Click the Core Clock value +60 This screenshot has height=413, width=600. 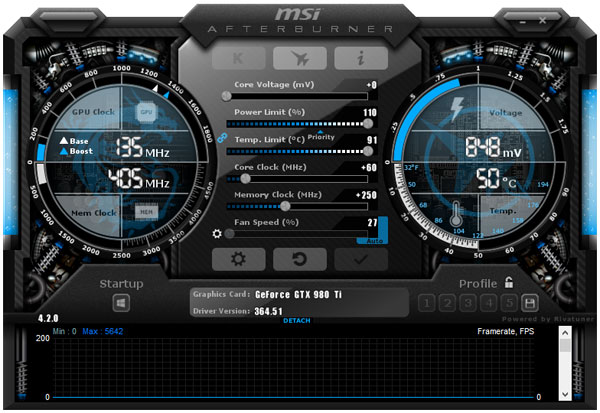[369, 168]
